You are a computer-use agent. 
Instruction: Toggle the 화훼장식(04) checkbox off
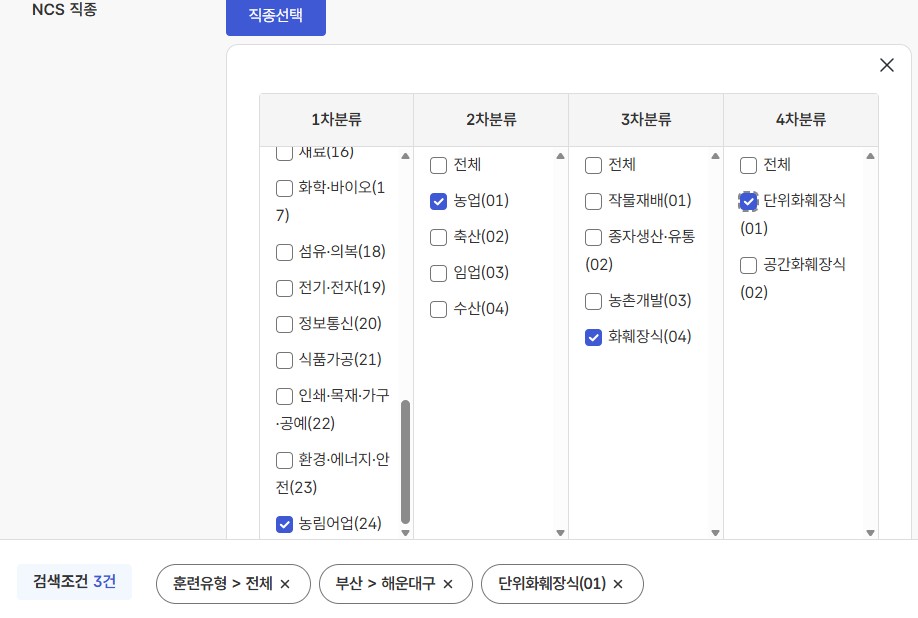(594, 337)
